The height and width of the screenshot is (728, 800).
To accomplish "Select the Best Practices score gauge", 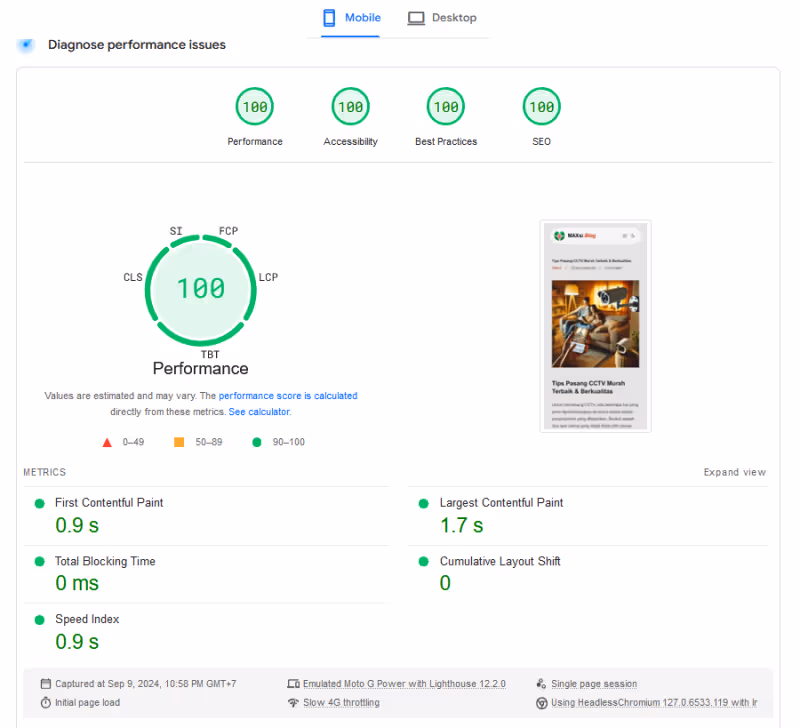I will pos(446,106).
